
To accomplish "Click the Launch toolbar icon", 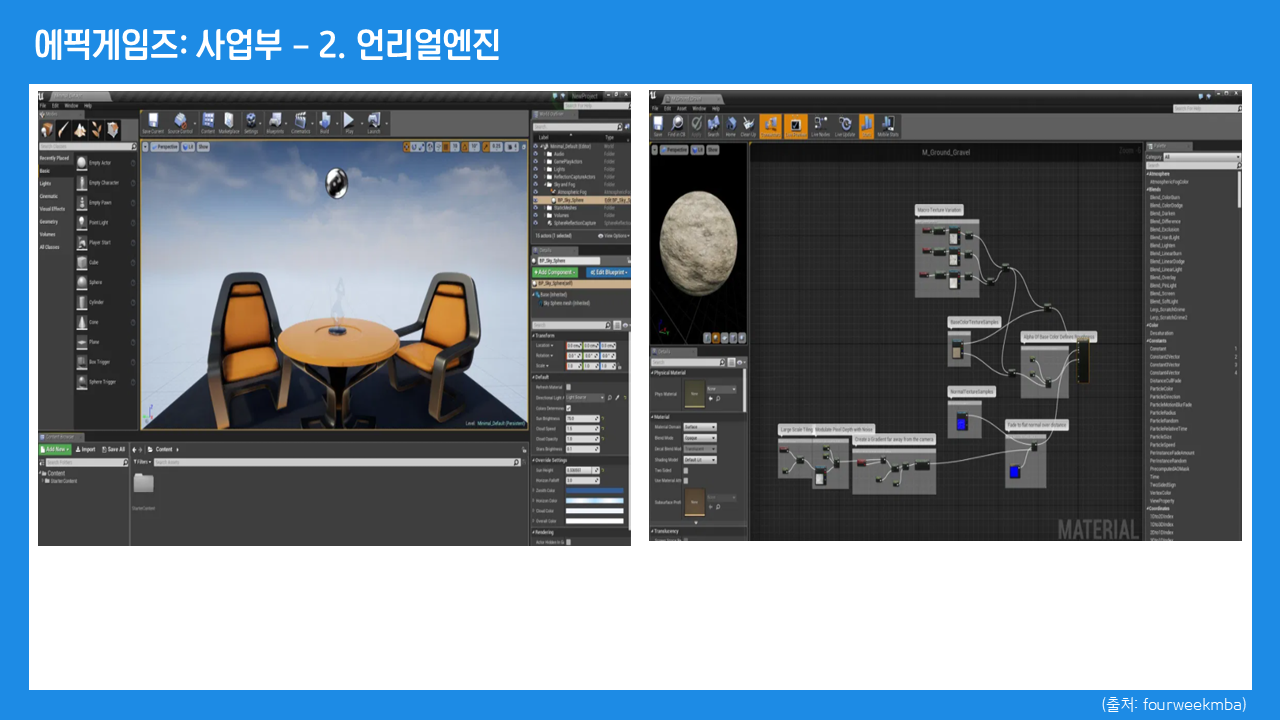I will [x=373, y=122].
